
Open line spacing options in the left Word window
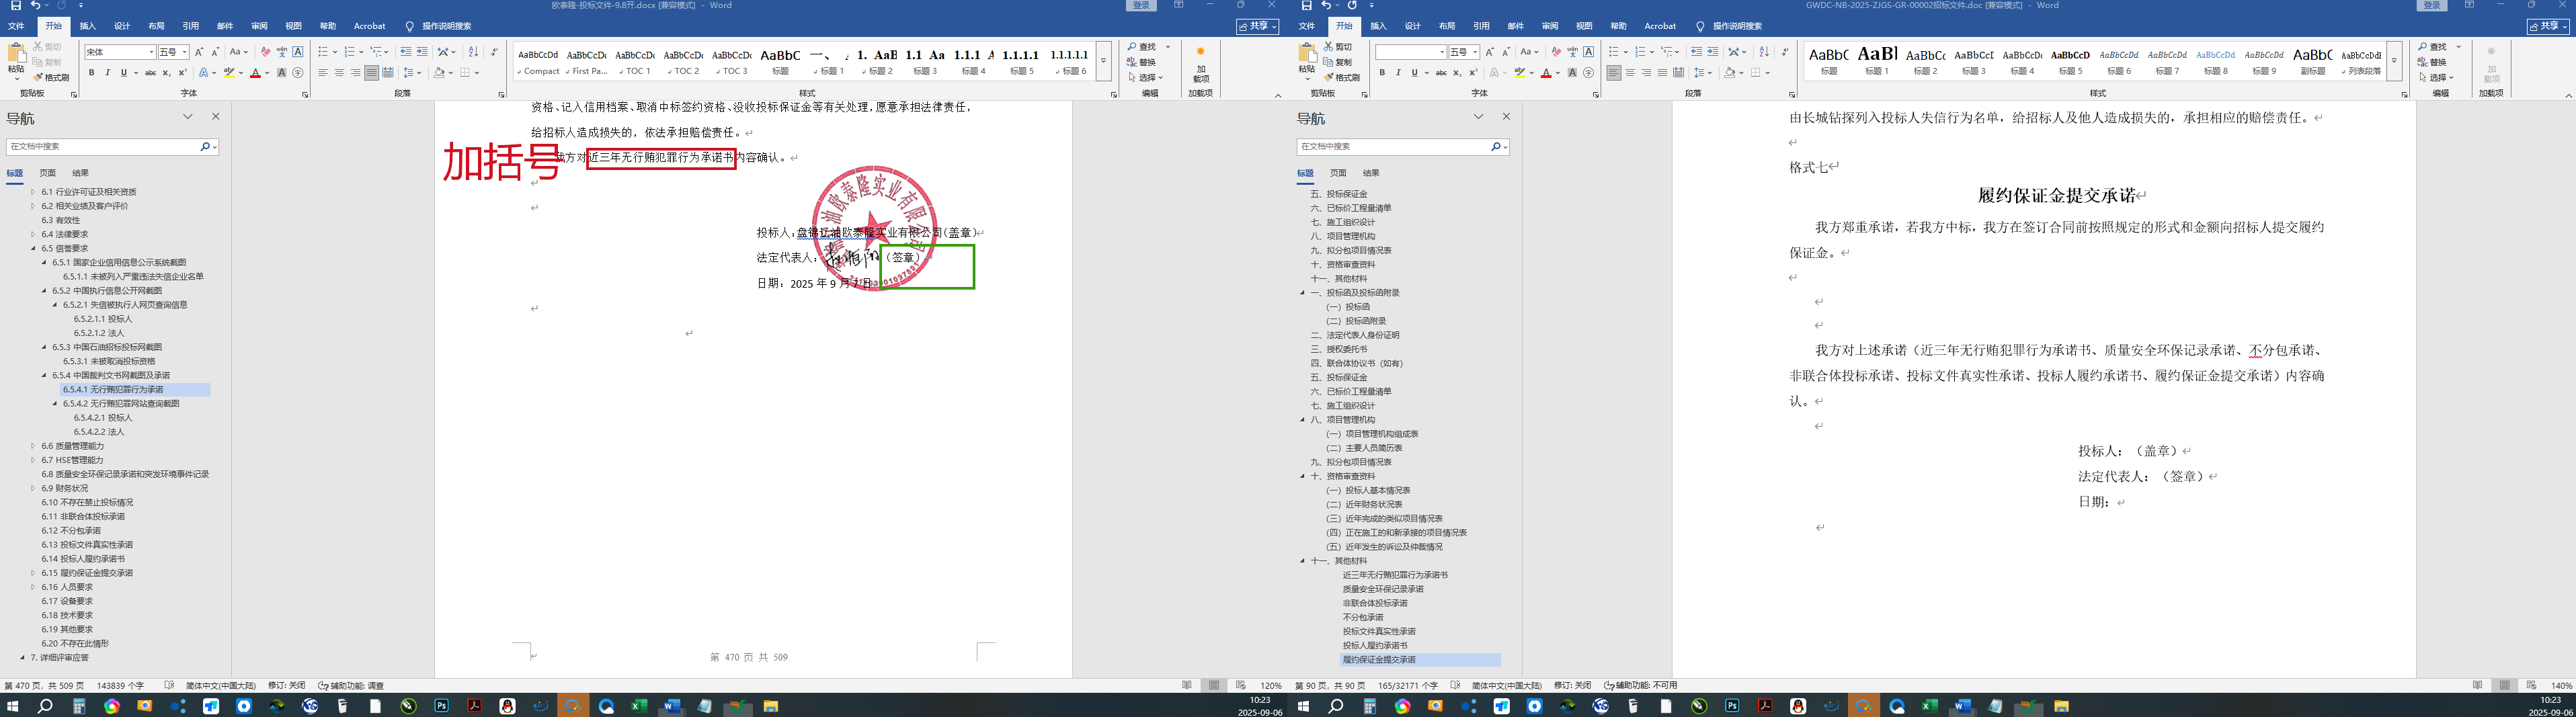(x=412, y=73)
